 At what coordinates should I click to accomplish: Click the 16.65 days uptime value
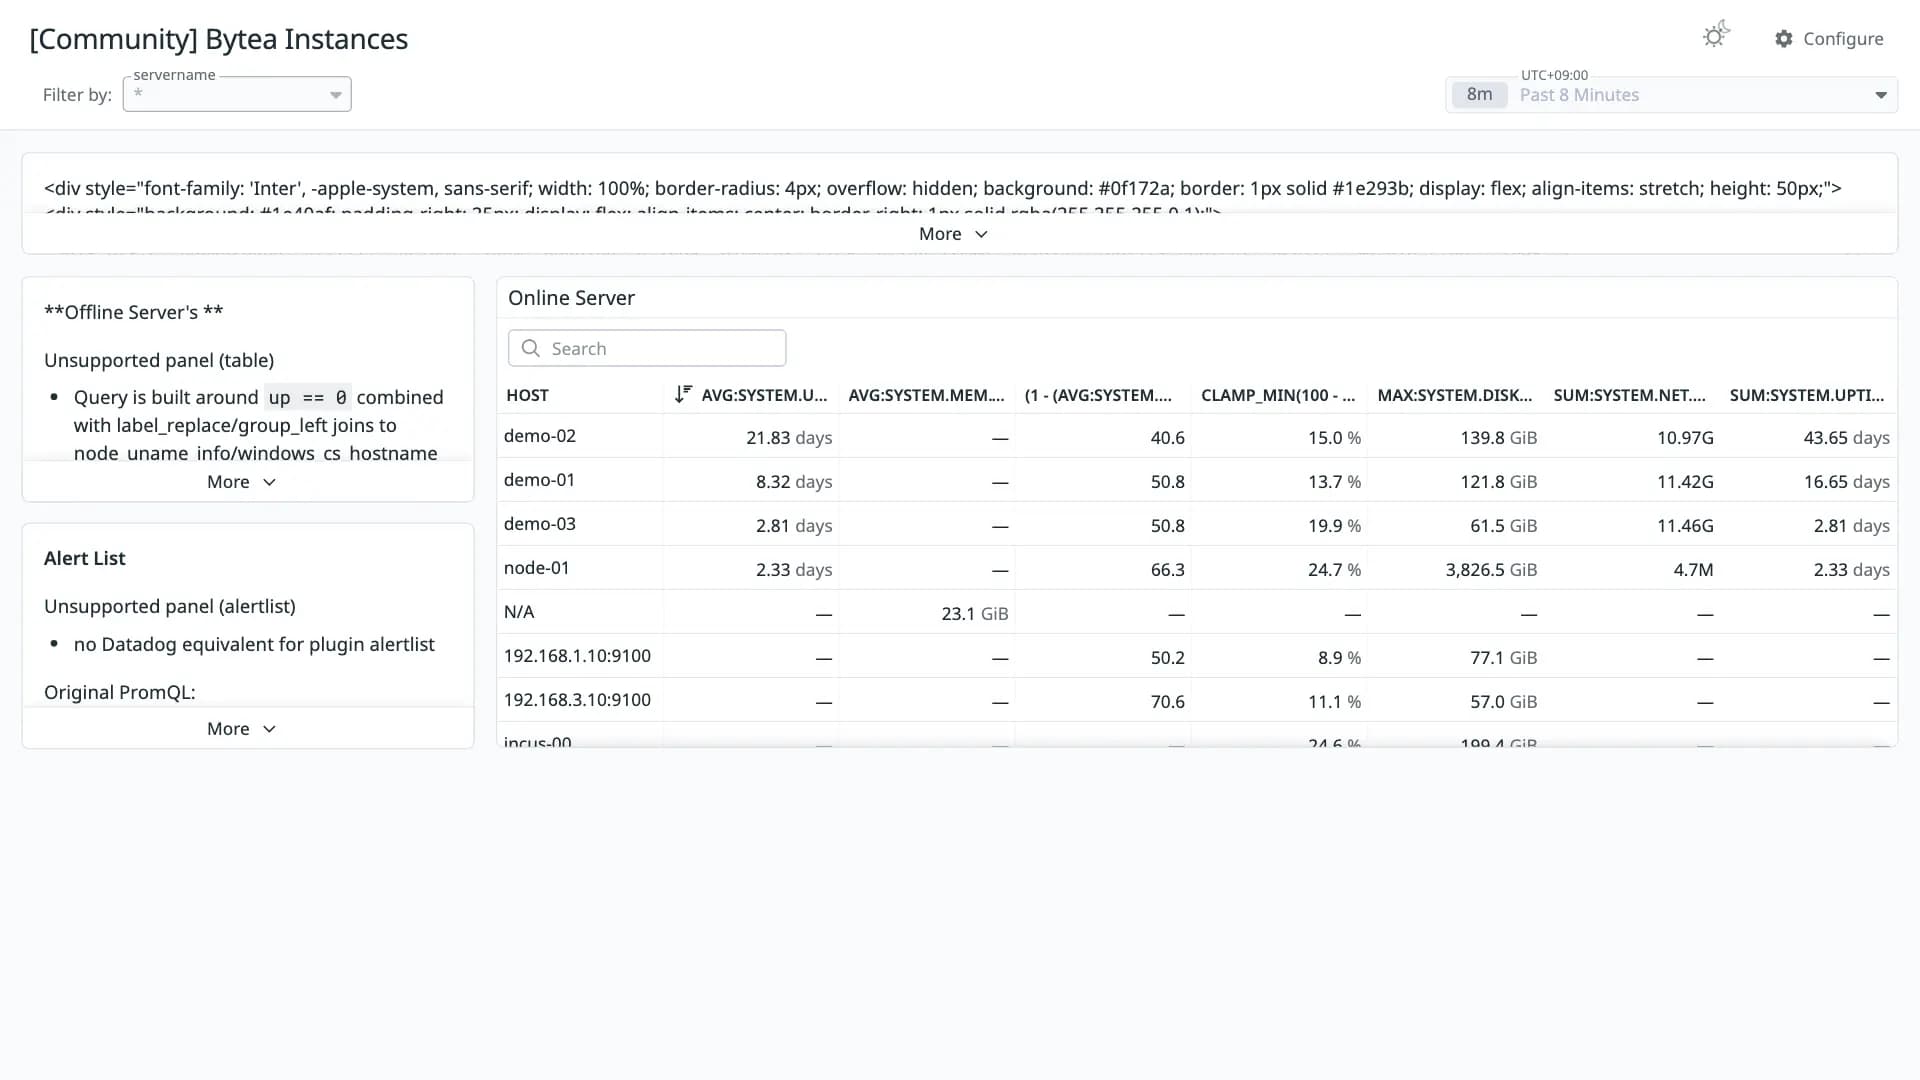(x=1846, y=482)
